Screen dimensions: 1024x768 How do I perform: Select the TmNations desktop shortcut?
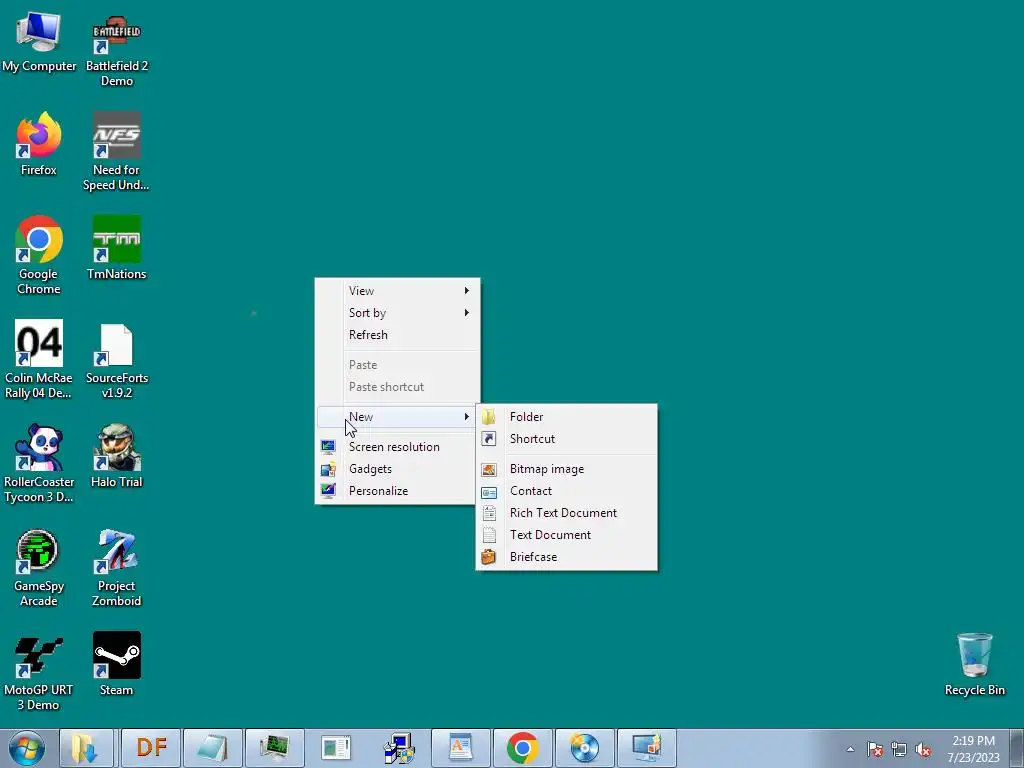coord(116,248)
